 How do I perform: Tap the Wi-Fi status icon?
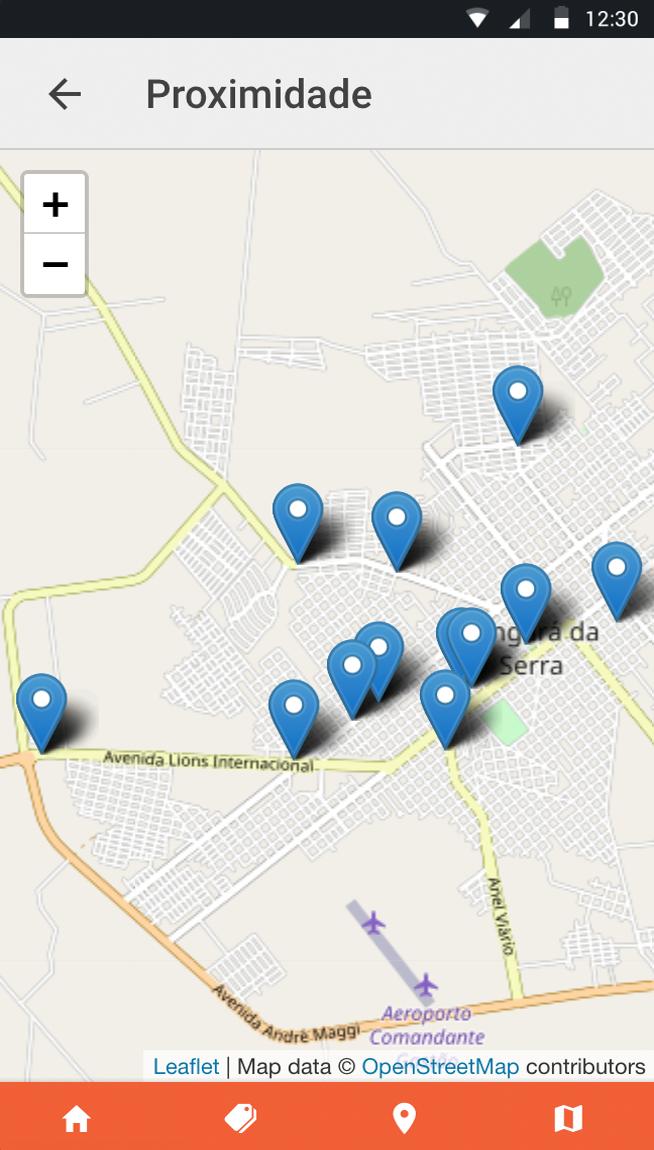coord(477,18)
